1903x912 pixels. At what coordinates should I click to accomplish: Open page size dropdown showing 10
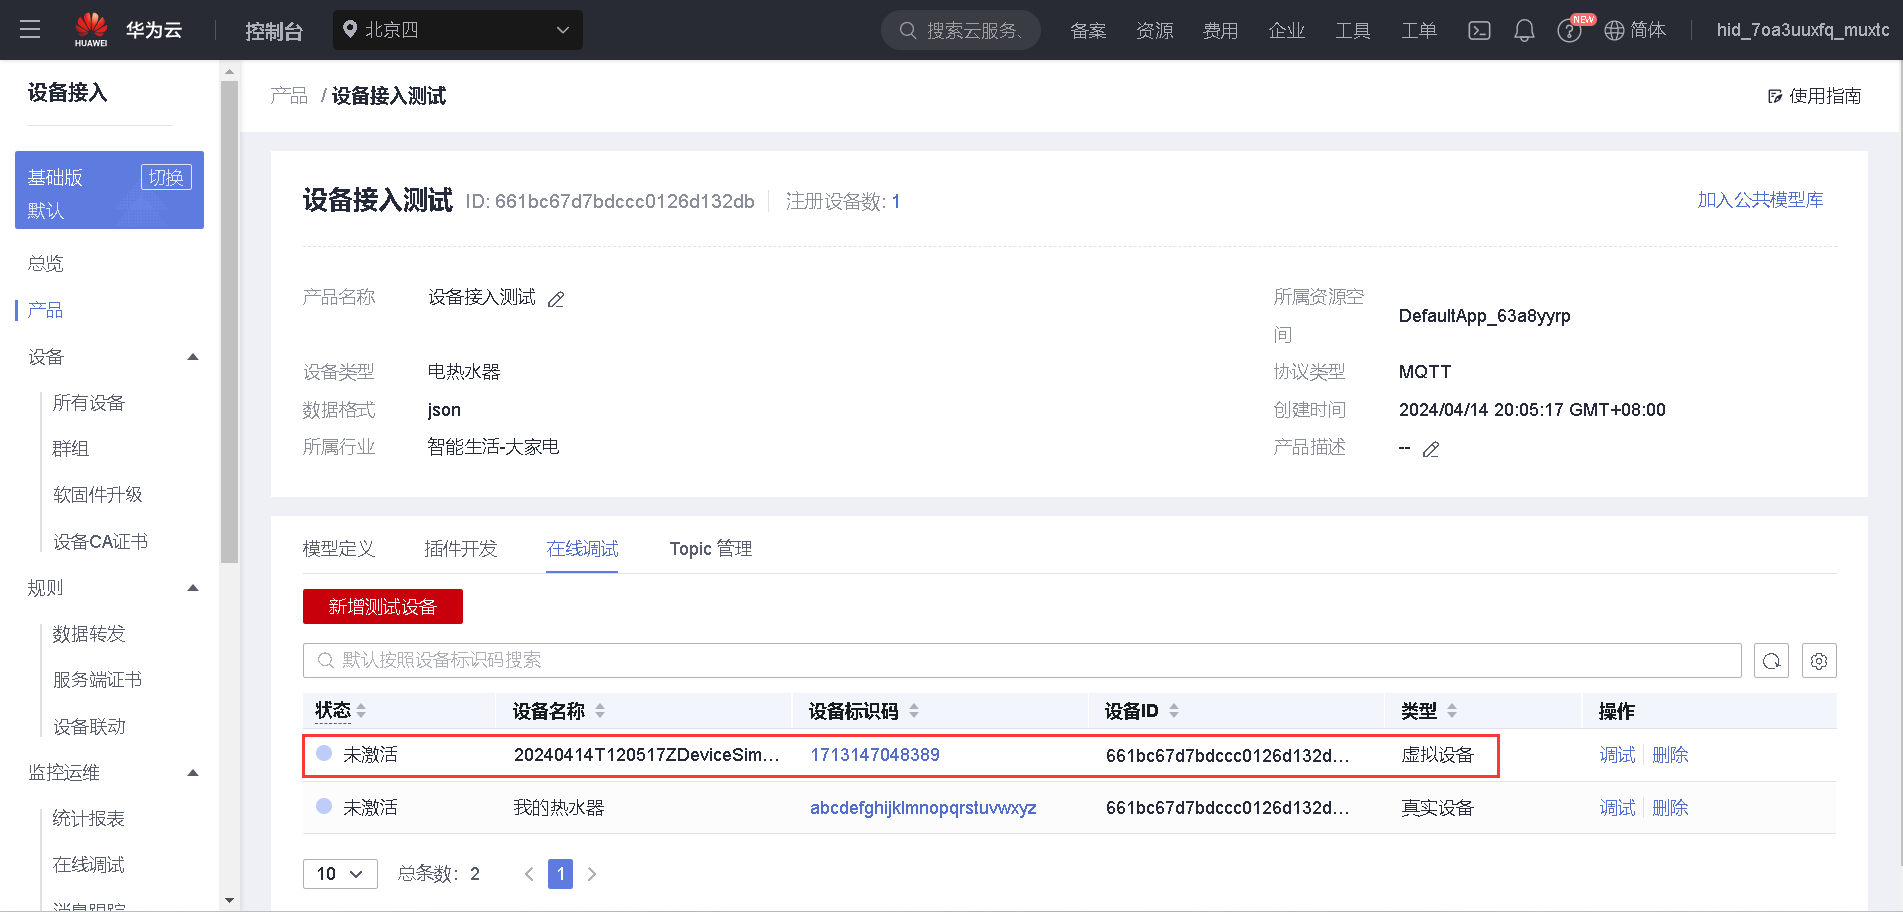[x=340, y=874]
